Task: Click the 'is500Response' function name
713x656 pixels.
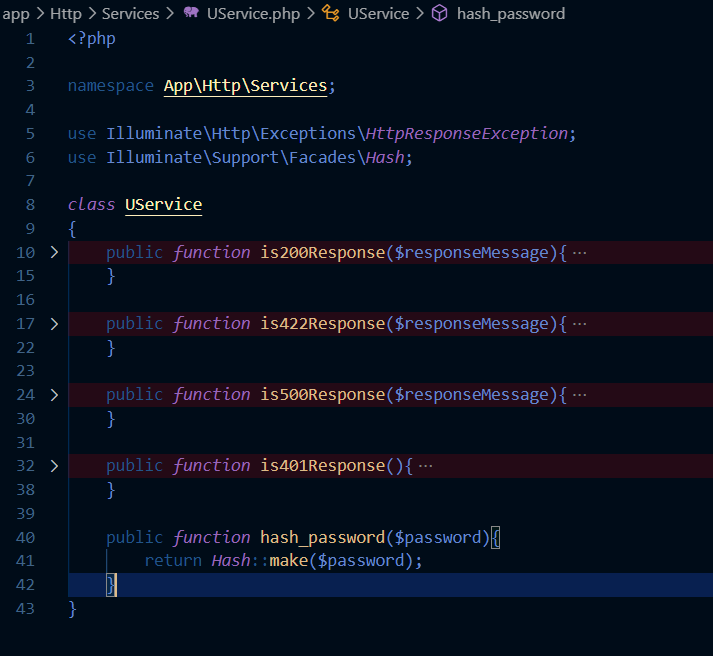Action: pyautogui.click(x=322, y=395)
